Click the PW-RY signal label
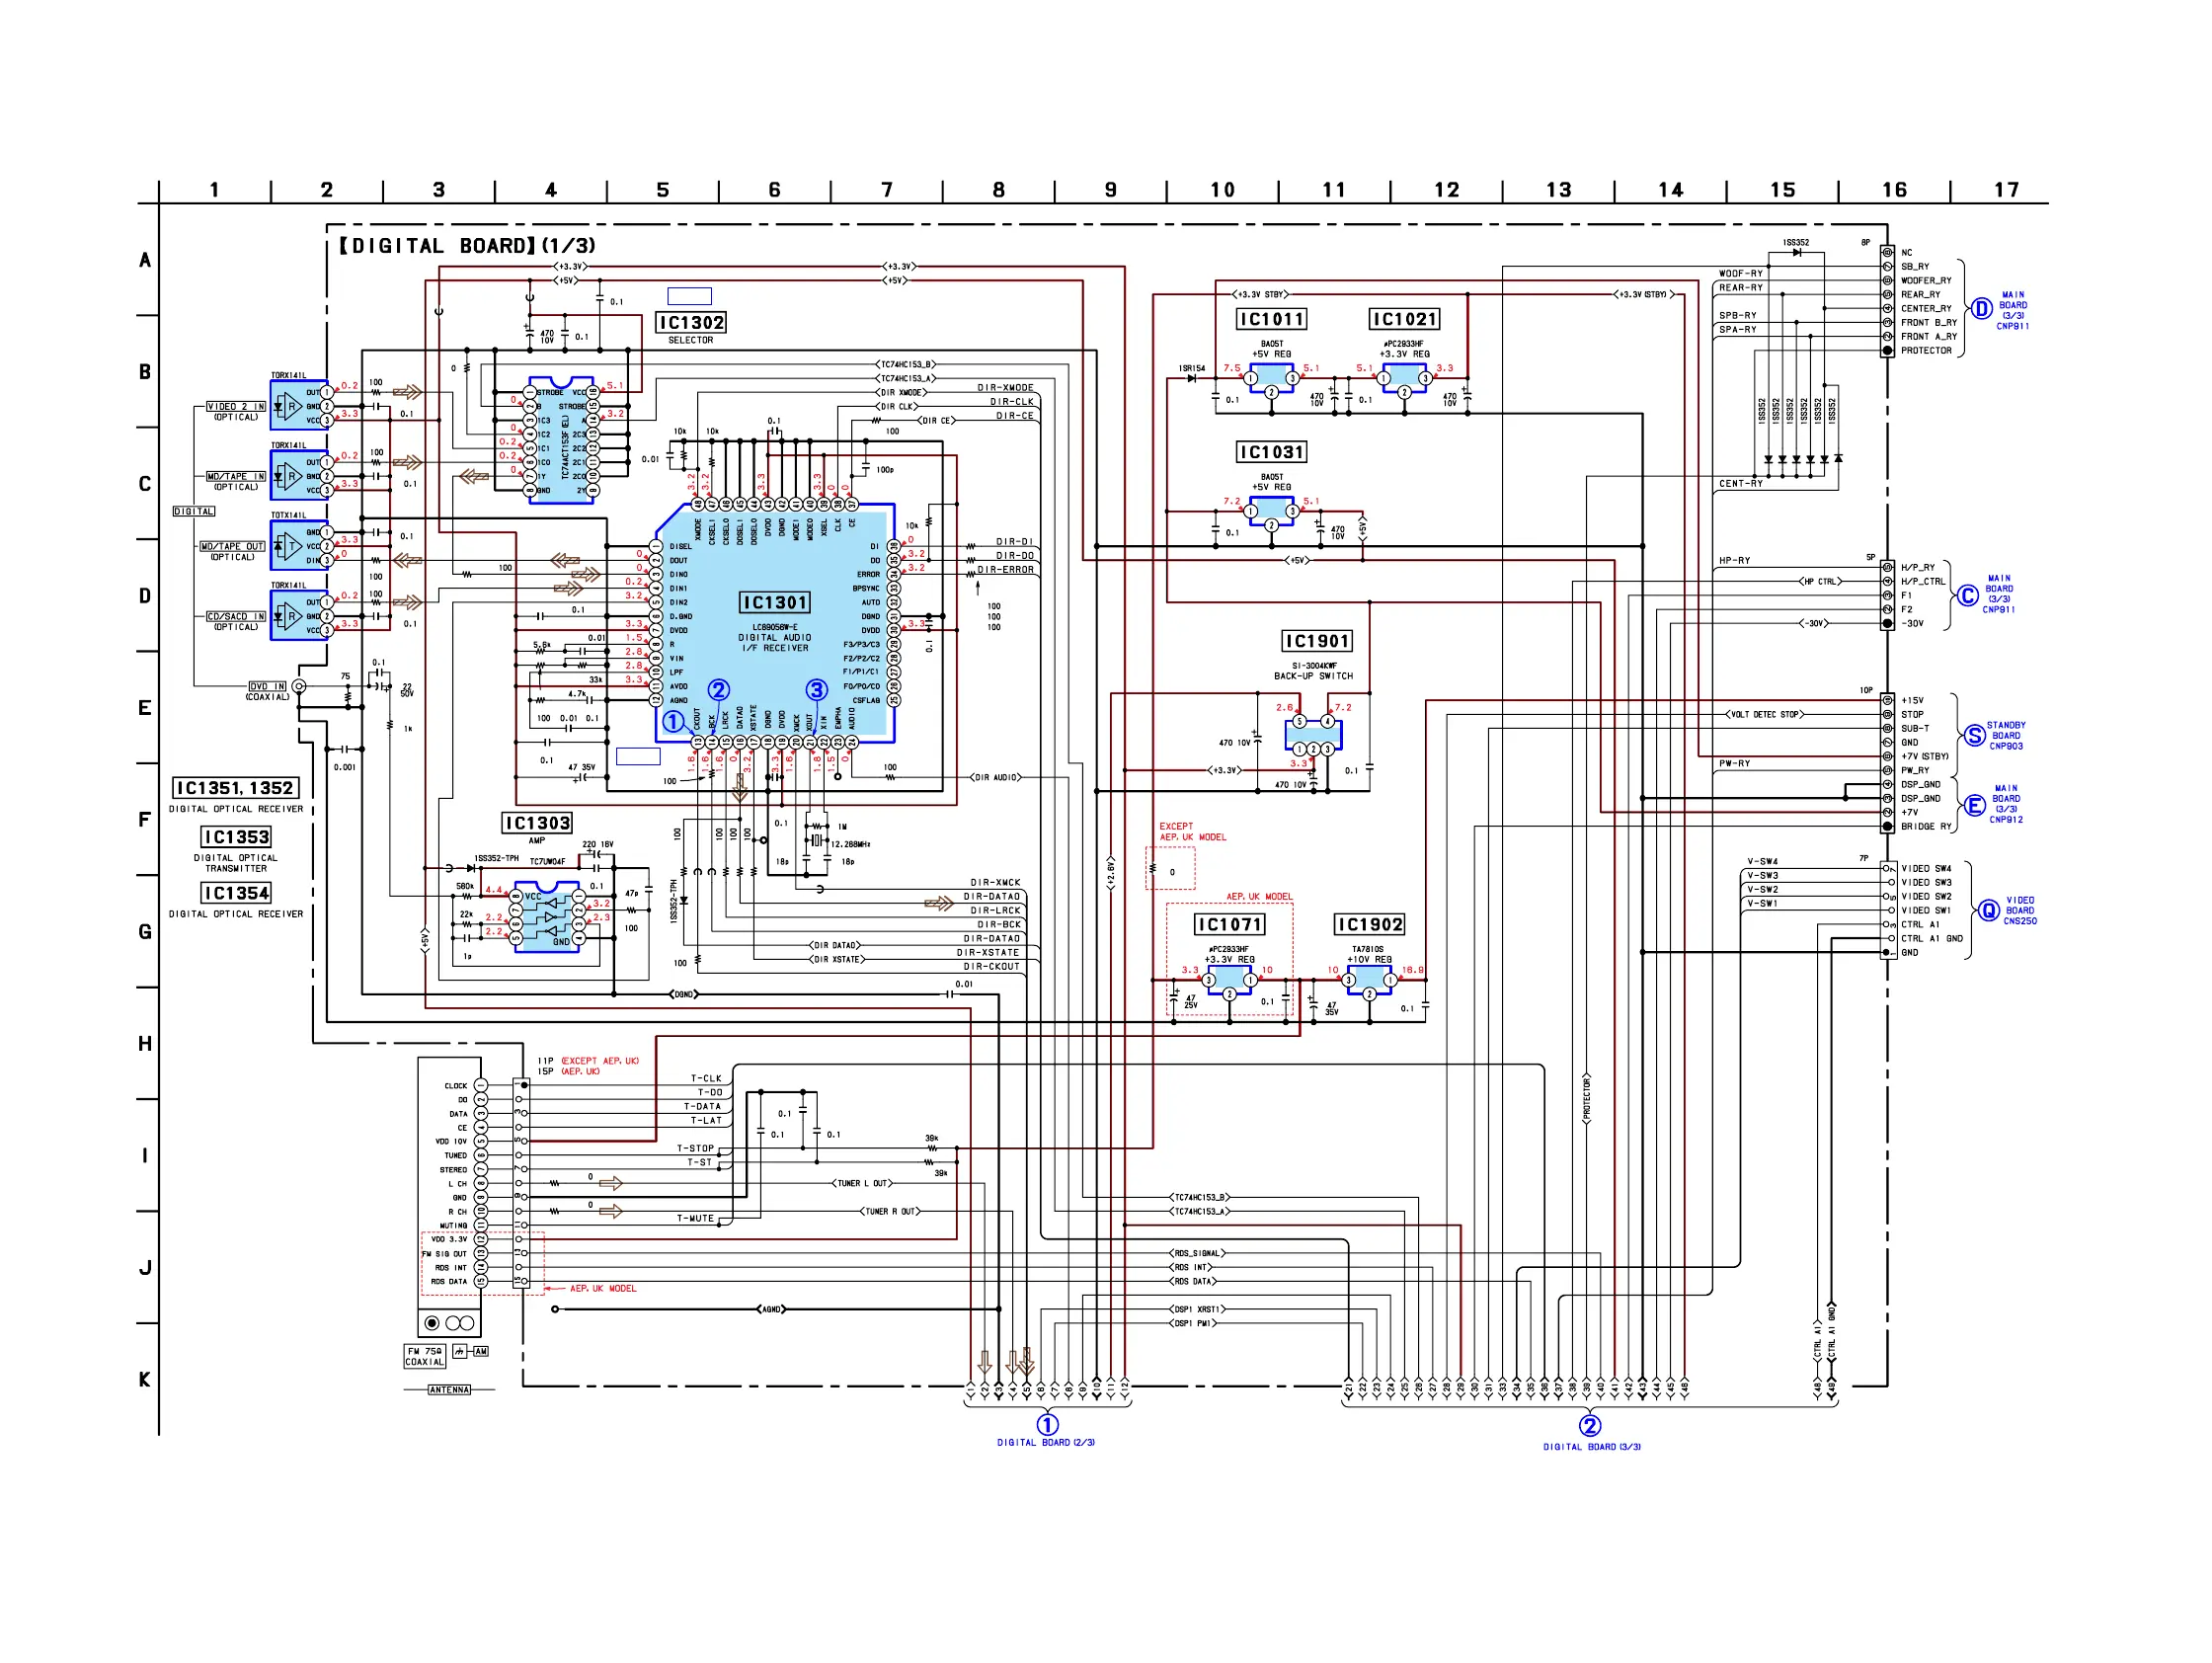Screen dimensions: 2212x1663 click(1734, 764)
